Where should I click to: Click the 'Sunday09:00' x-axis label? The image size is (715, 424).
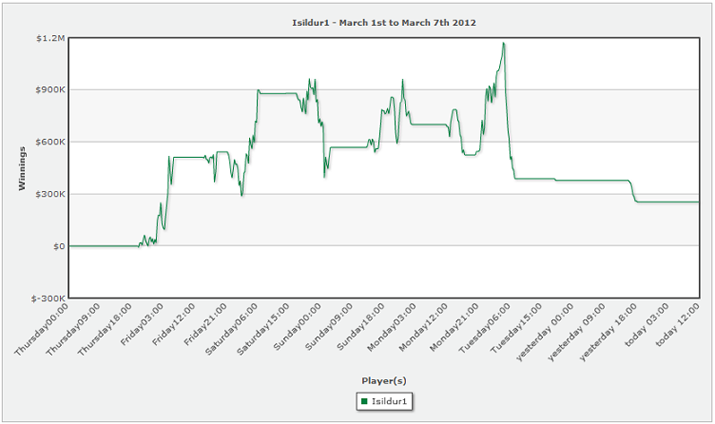[329, 326]
